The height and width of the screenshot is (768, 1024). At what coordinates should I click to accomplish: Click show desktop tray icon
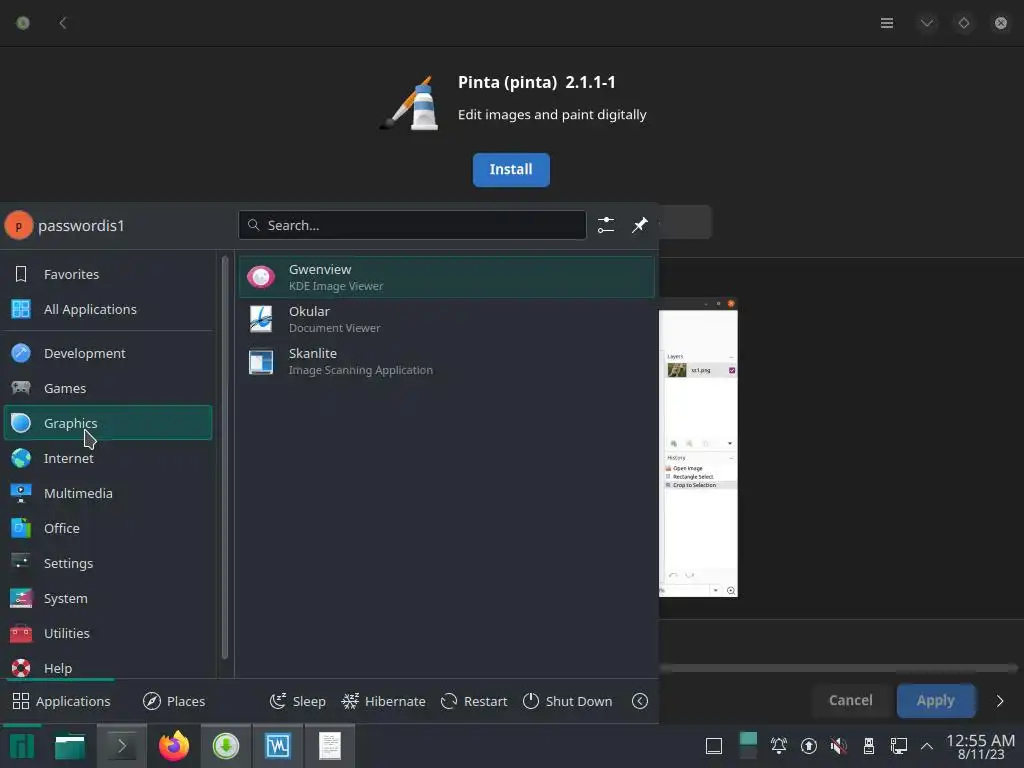click(x=714, y=746)
